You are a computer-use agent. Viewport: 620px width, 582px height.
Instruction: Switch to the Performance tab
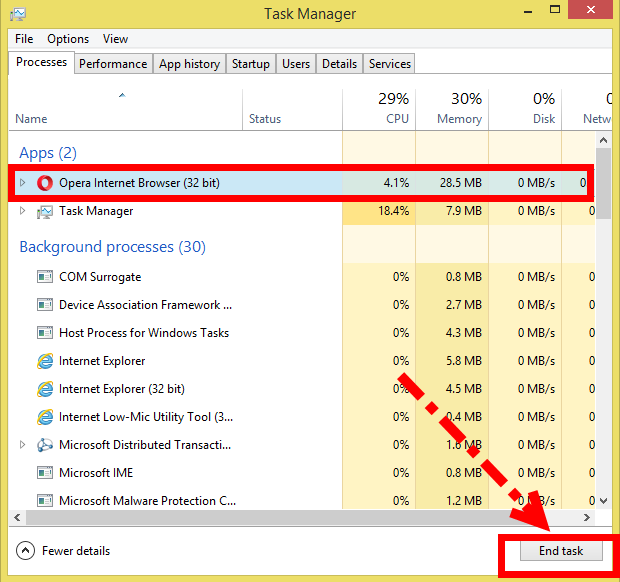pyautogui.click(x=113, y=64)
